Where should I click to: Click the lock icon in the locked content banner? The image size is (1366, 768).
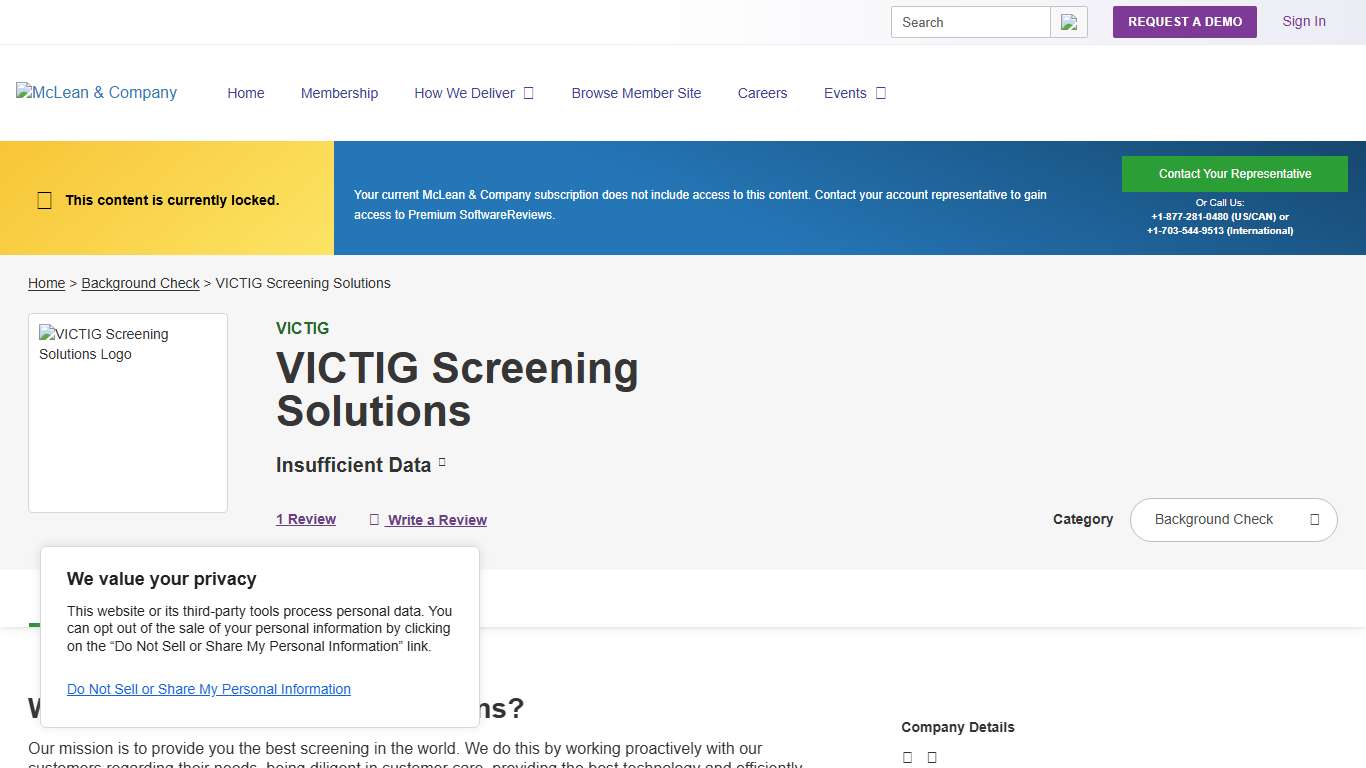click(44, 200)
